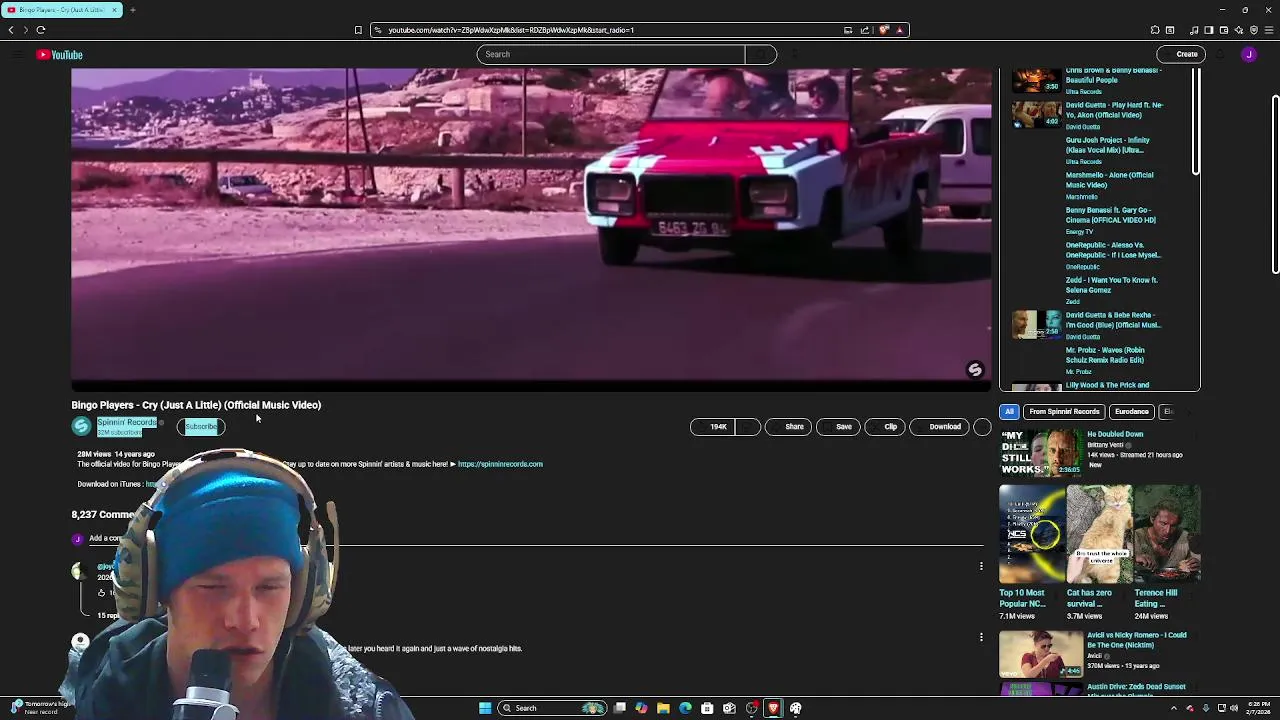Open Top 10 Most Popular NCS short
Viewport: 1280px width, 720px height.
[x=1031, y=534]
